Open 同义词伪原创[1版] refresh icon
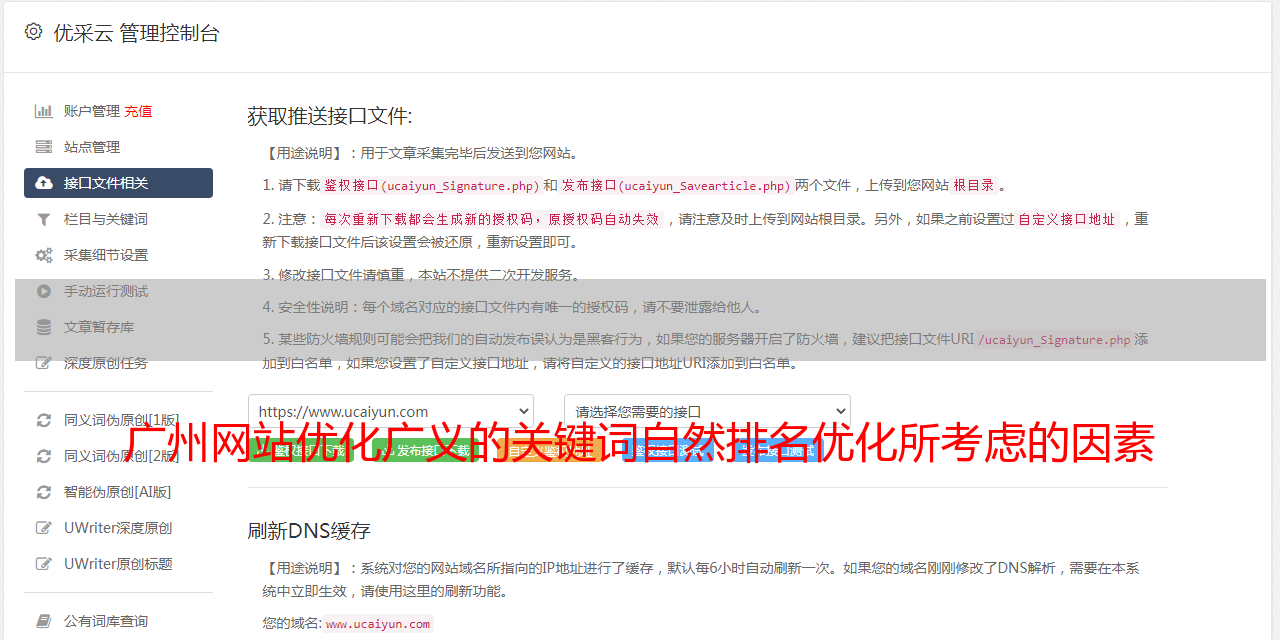The image size is (1280, 640). [44, 420]
